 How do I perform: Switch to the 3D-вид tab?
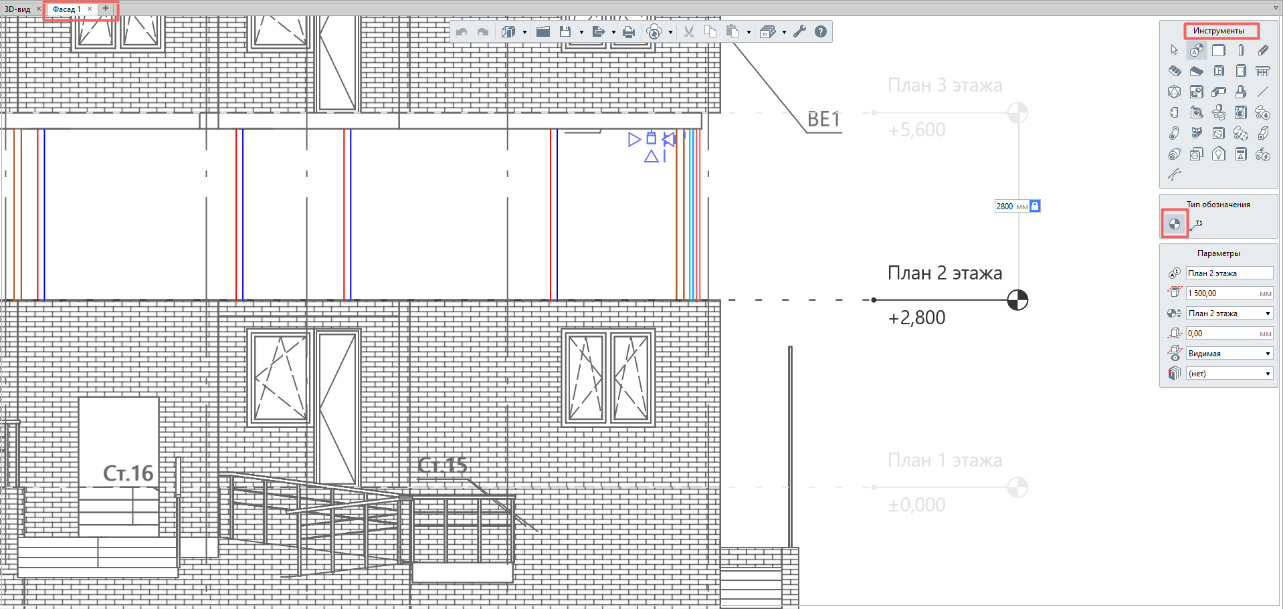(x=17, y=8)
